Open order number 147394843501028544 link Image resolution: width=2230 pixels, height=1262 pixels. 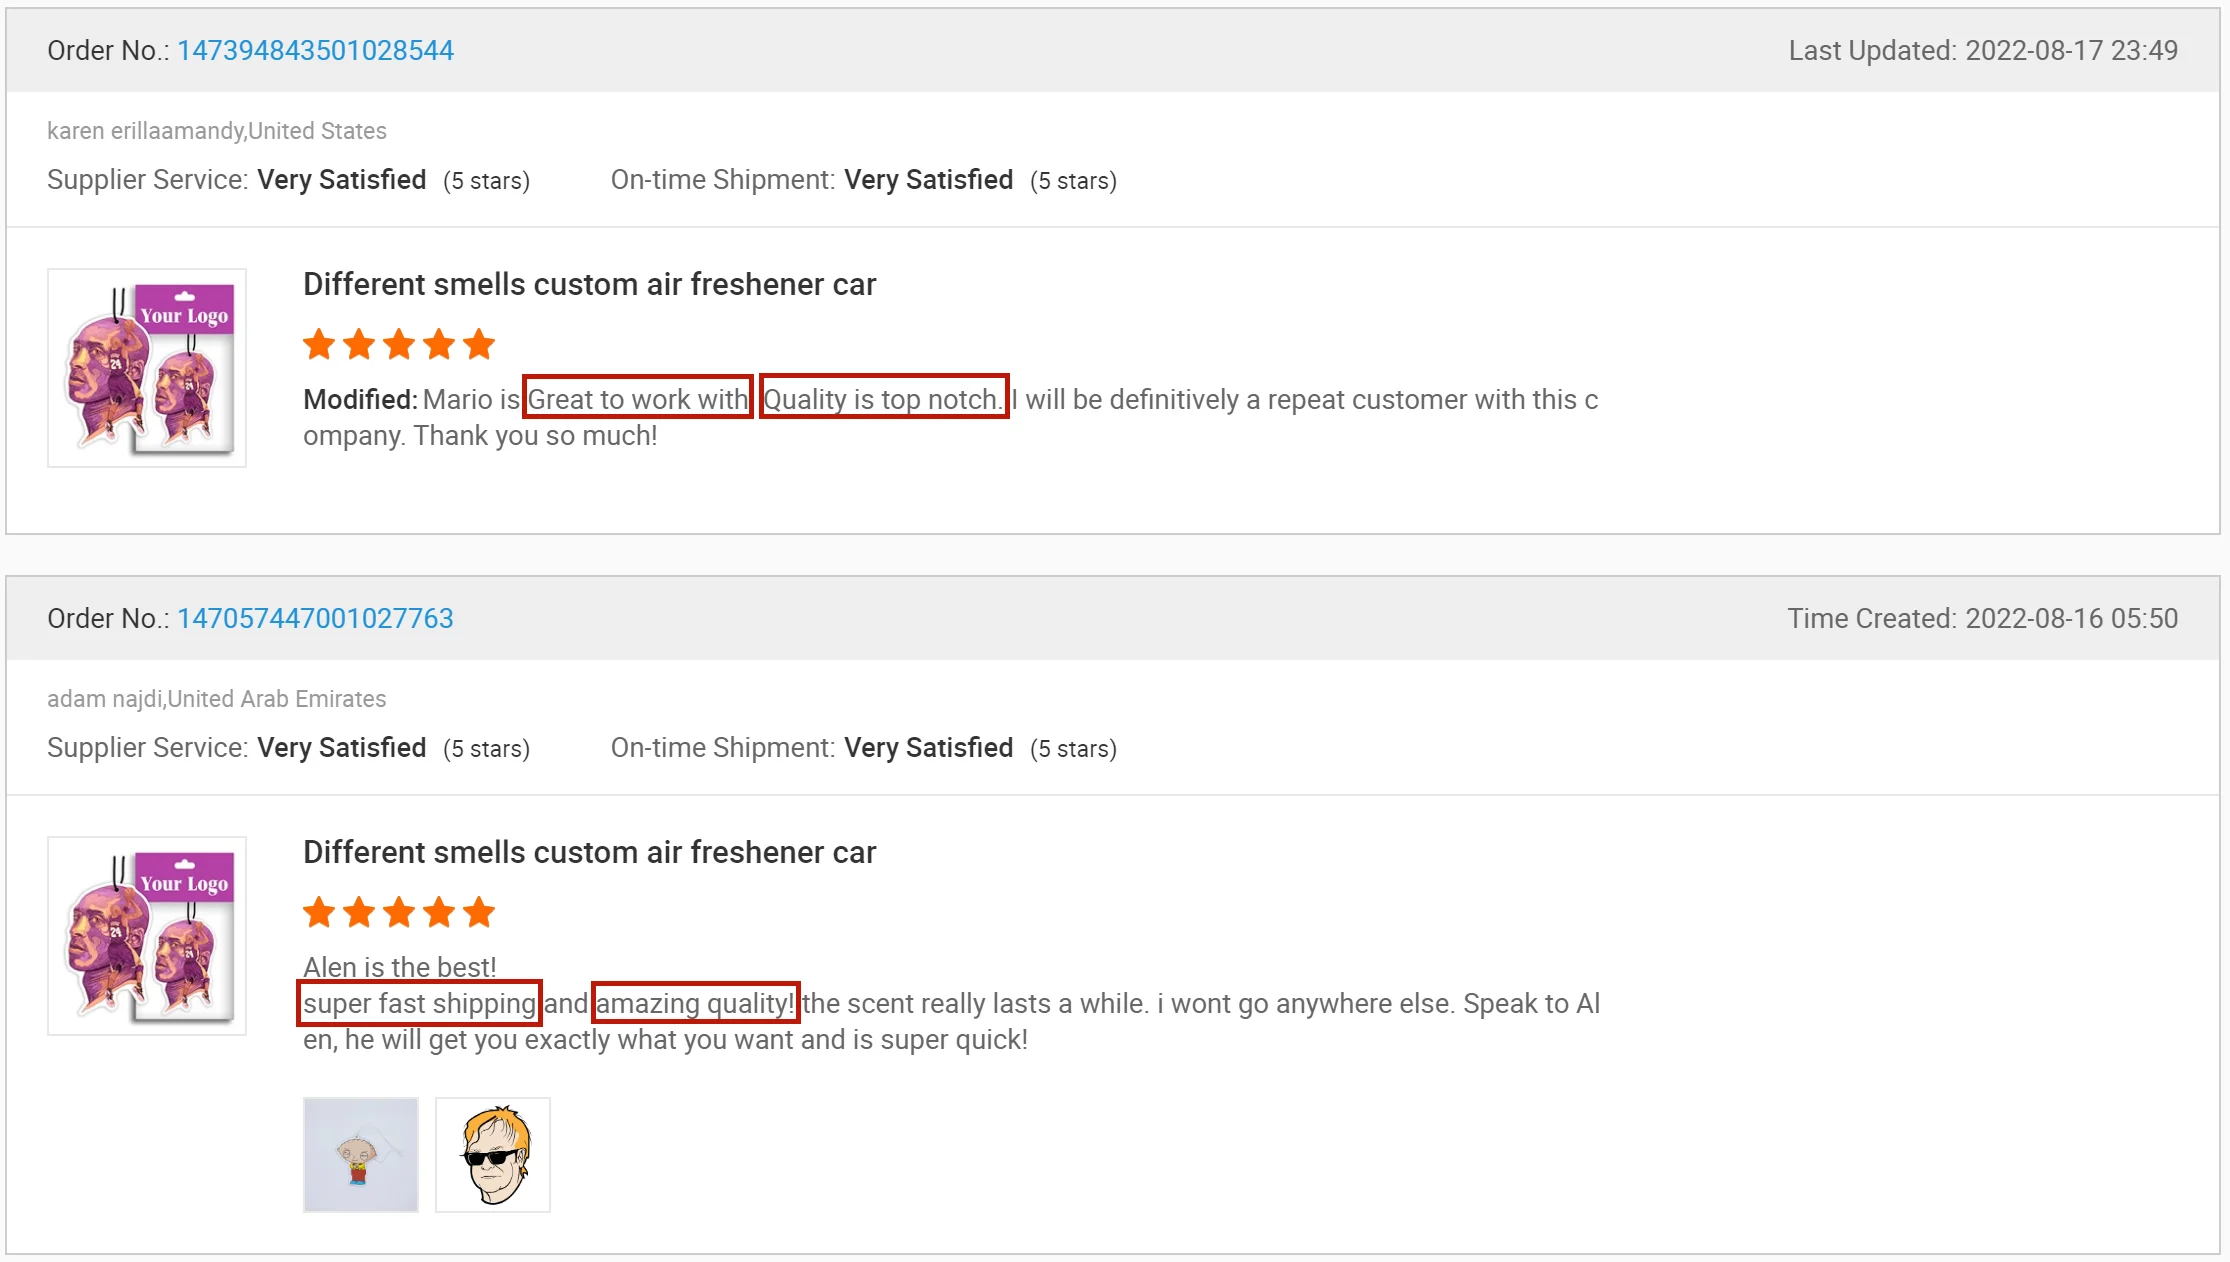[x=315, y=50]
